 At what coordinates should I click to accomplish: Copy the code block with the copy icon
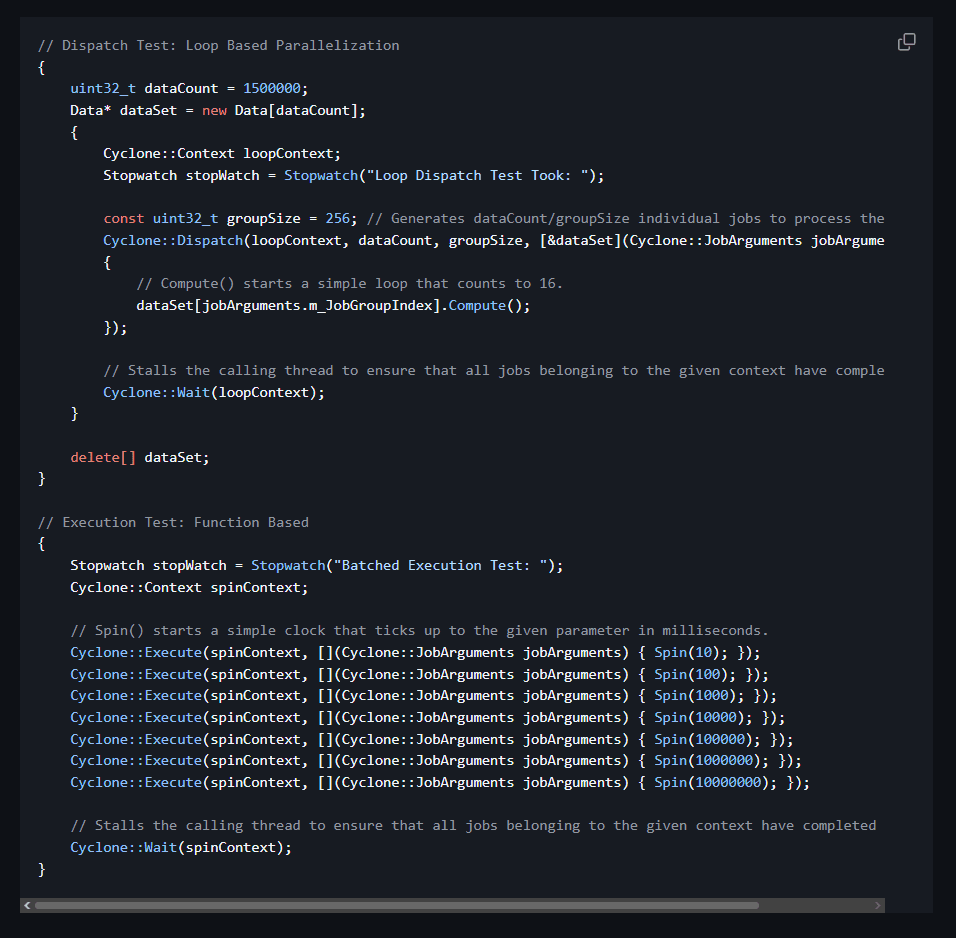(x=906, y=42)
